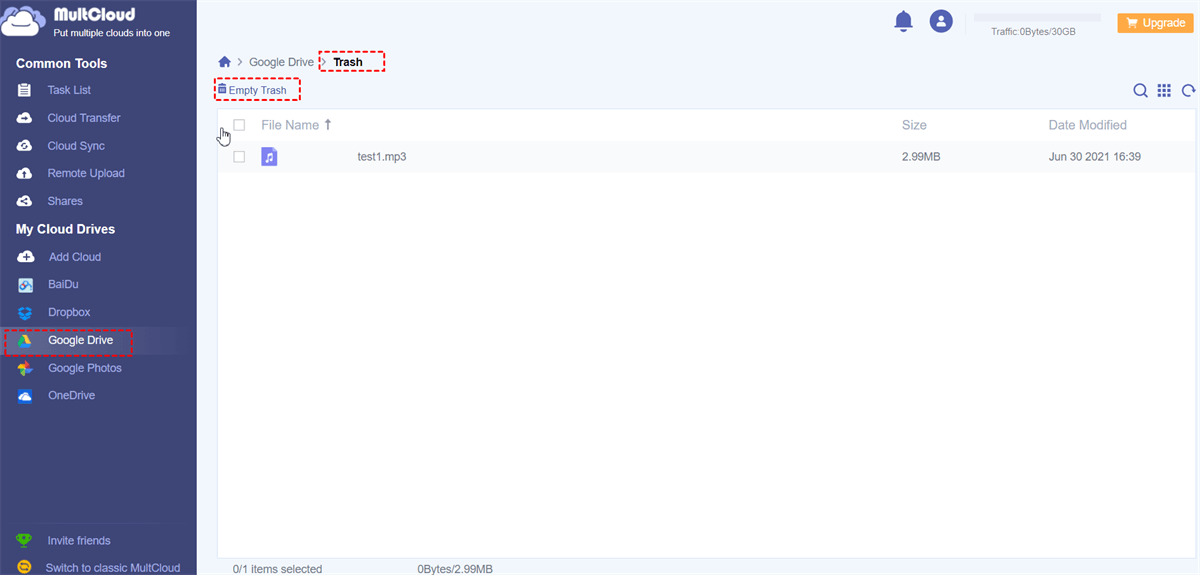
Task: Click the search magnifier icon
Action: (1140, 91)
